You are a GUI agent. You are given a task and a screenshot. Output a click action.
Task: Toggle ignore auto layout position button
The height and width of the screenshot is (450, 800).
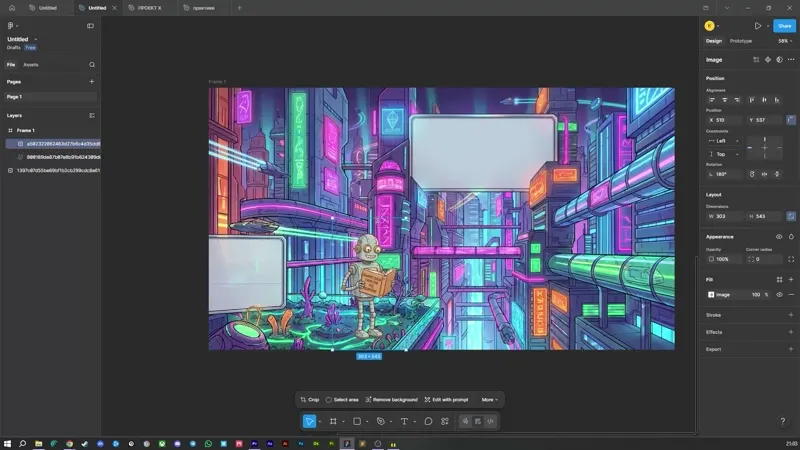point(791,120)
